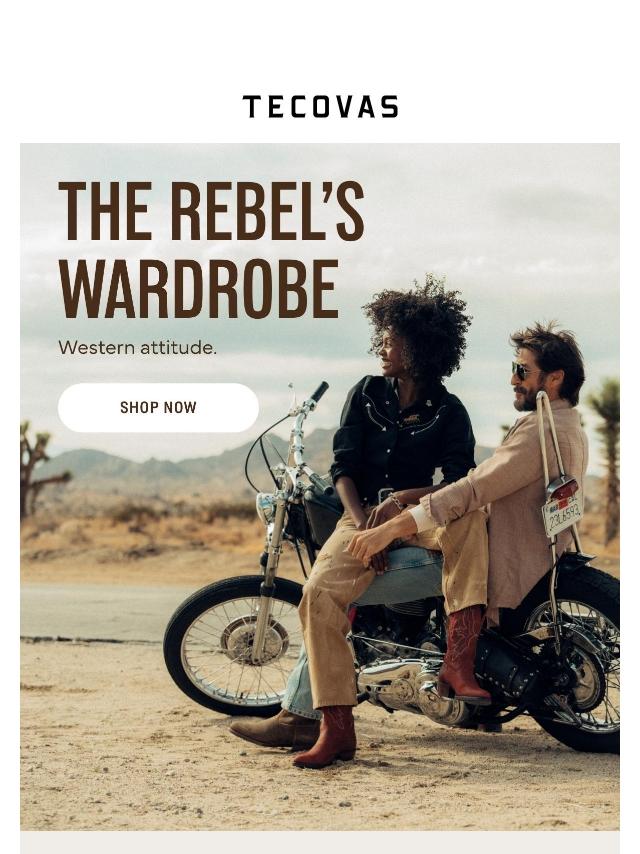Click the woman's black western shirt
This screenshot has height=854, width=640.
coord(403,436)
